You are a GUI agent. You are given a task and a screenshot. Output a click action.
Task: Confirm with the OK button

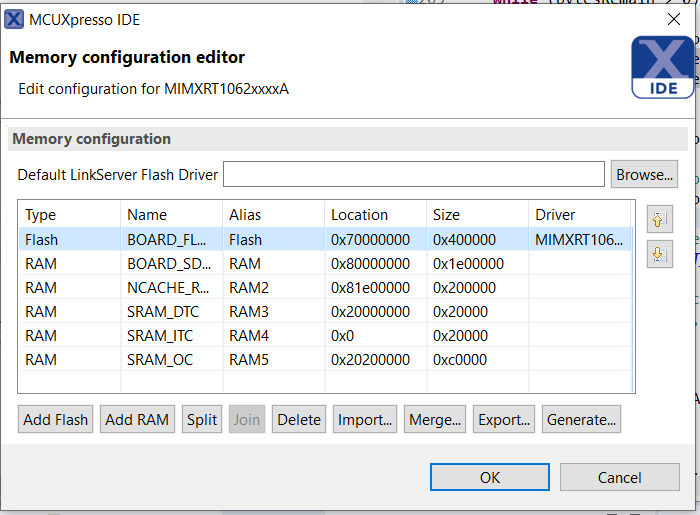click(x=490, y=477)
